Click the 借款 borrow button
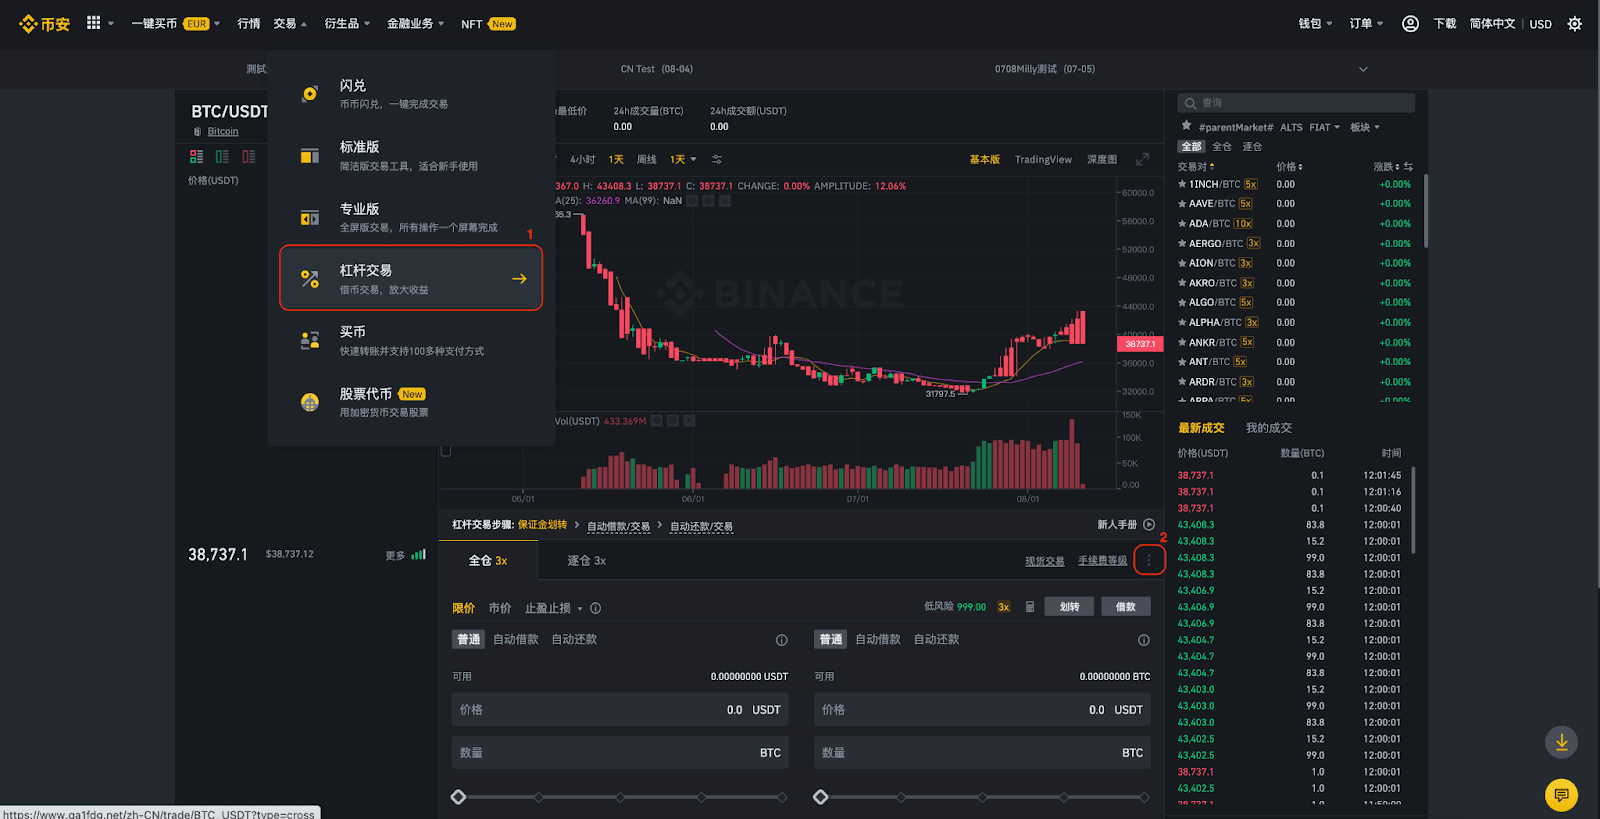The height and width of the screenshot is (819, 1600). (1126, 607)
